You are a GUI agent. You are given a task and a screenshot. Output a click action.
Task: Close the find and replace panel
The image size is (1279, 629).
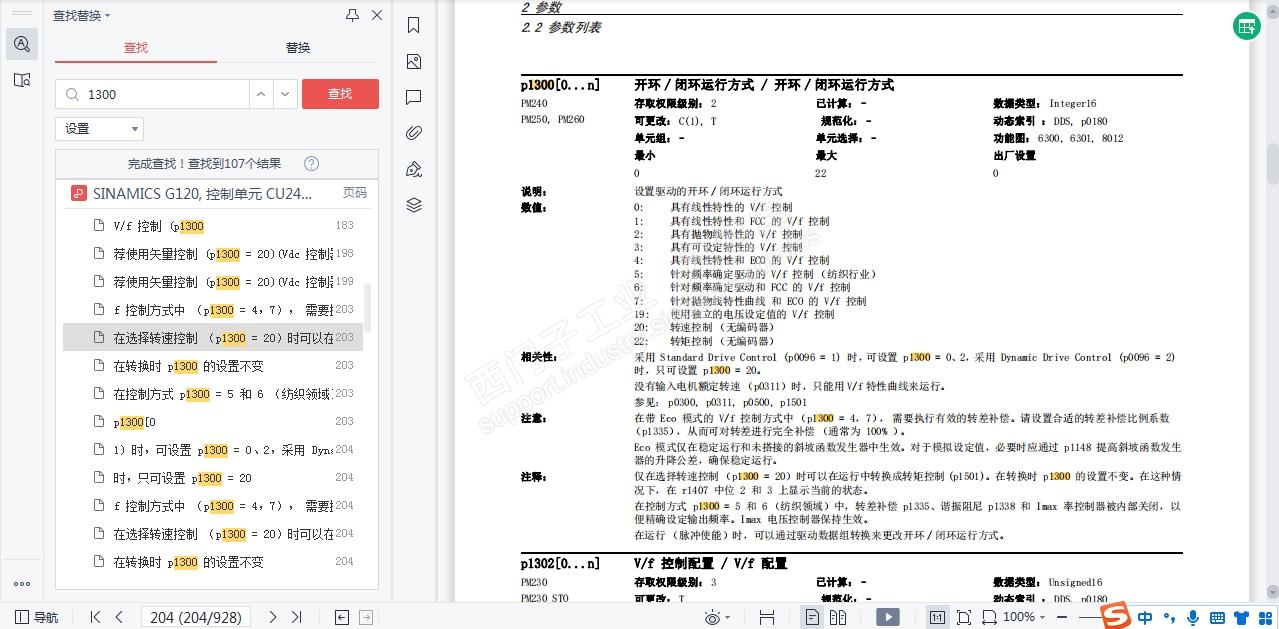click(x=377, y=15)
